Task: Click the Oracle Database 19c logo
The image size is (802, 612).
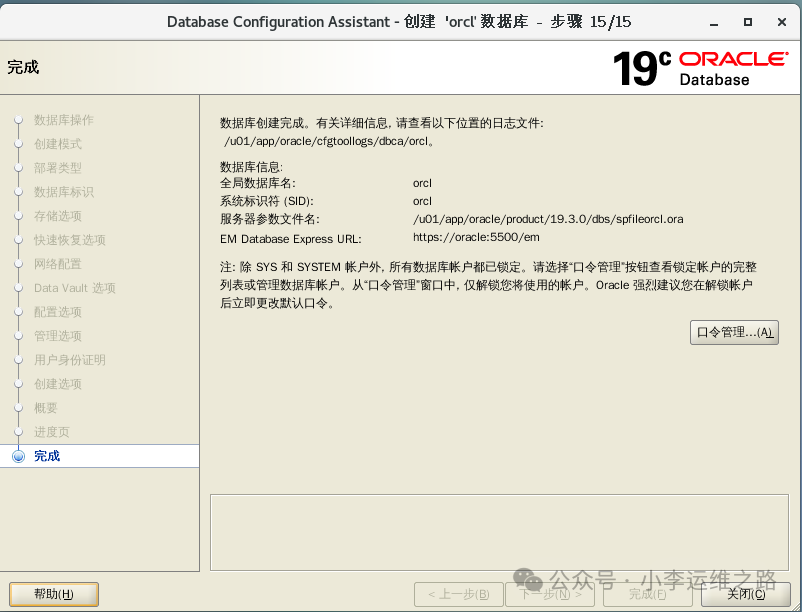Action: coord(700,68)
